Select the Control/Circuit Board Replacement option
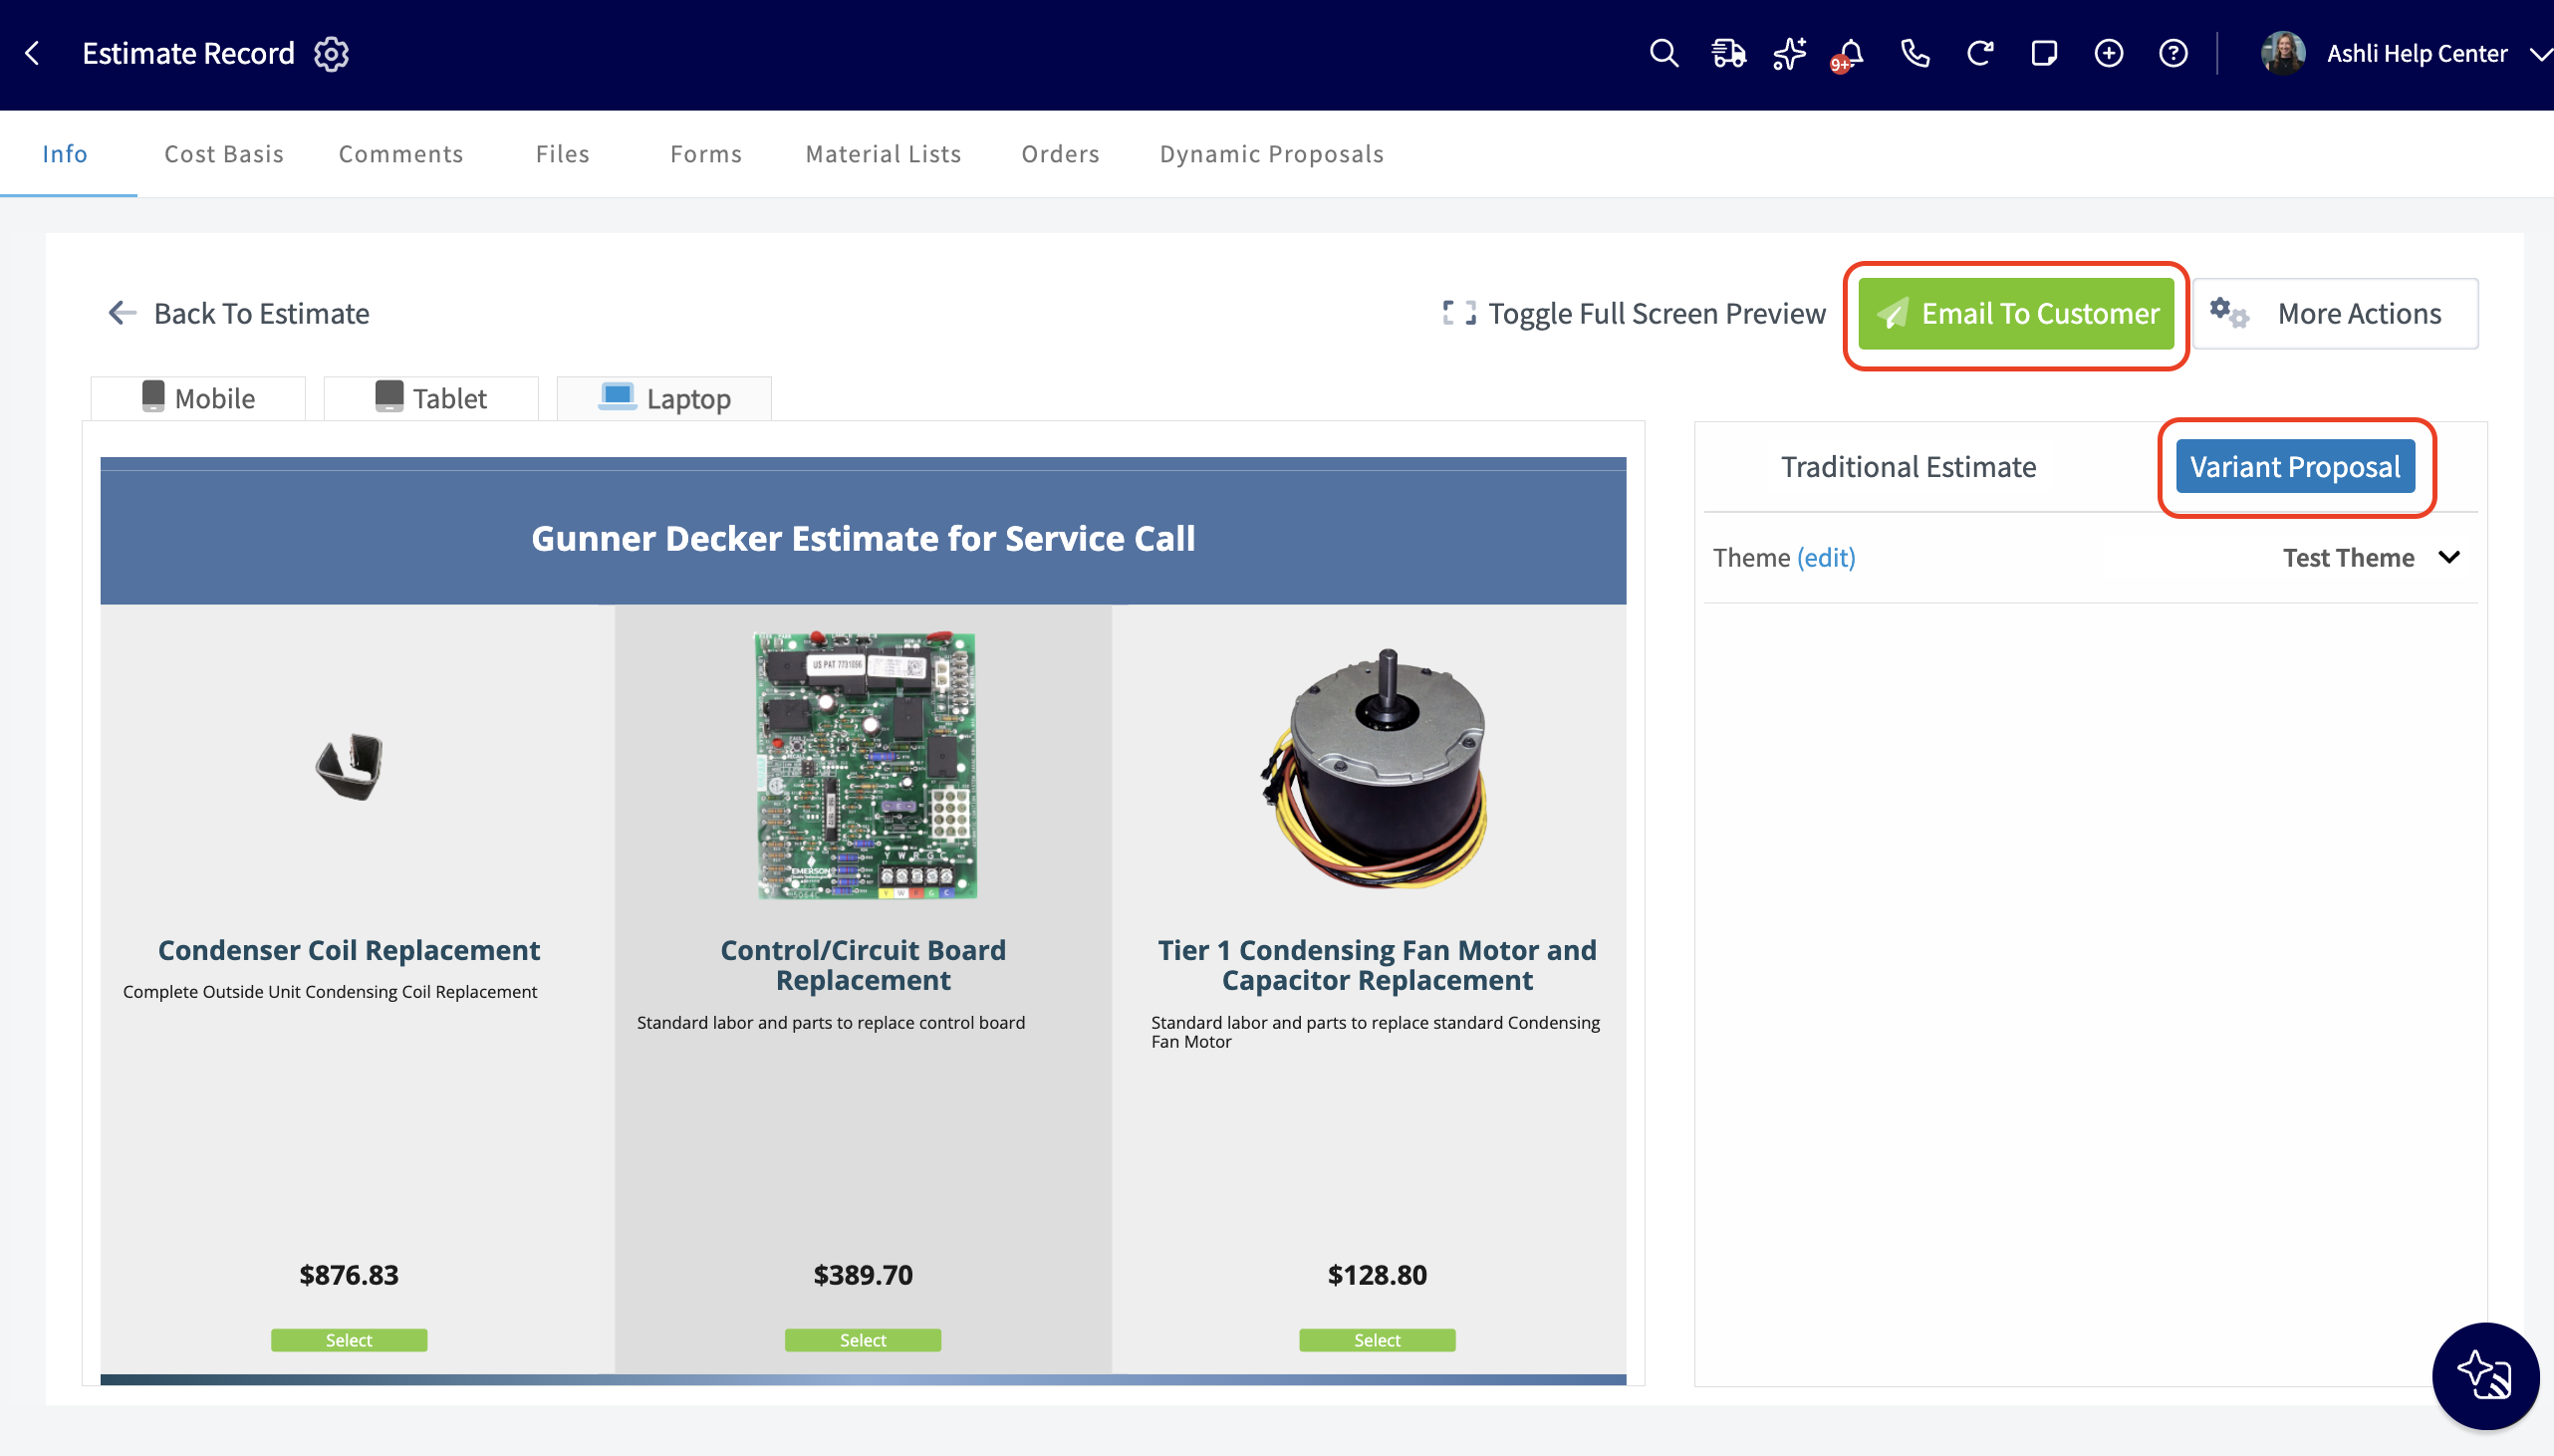 click(863, 1340)
